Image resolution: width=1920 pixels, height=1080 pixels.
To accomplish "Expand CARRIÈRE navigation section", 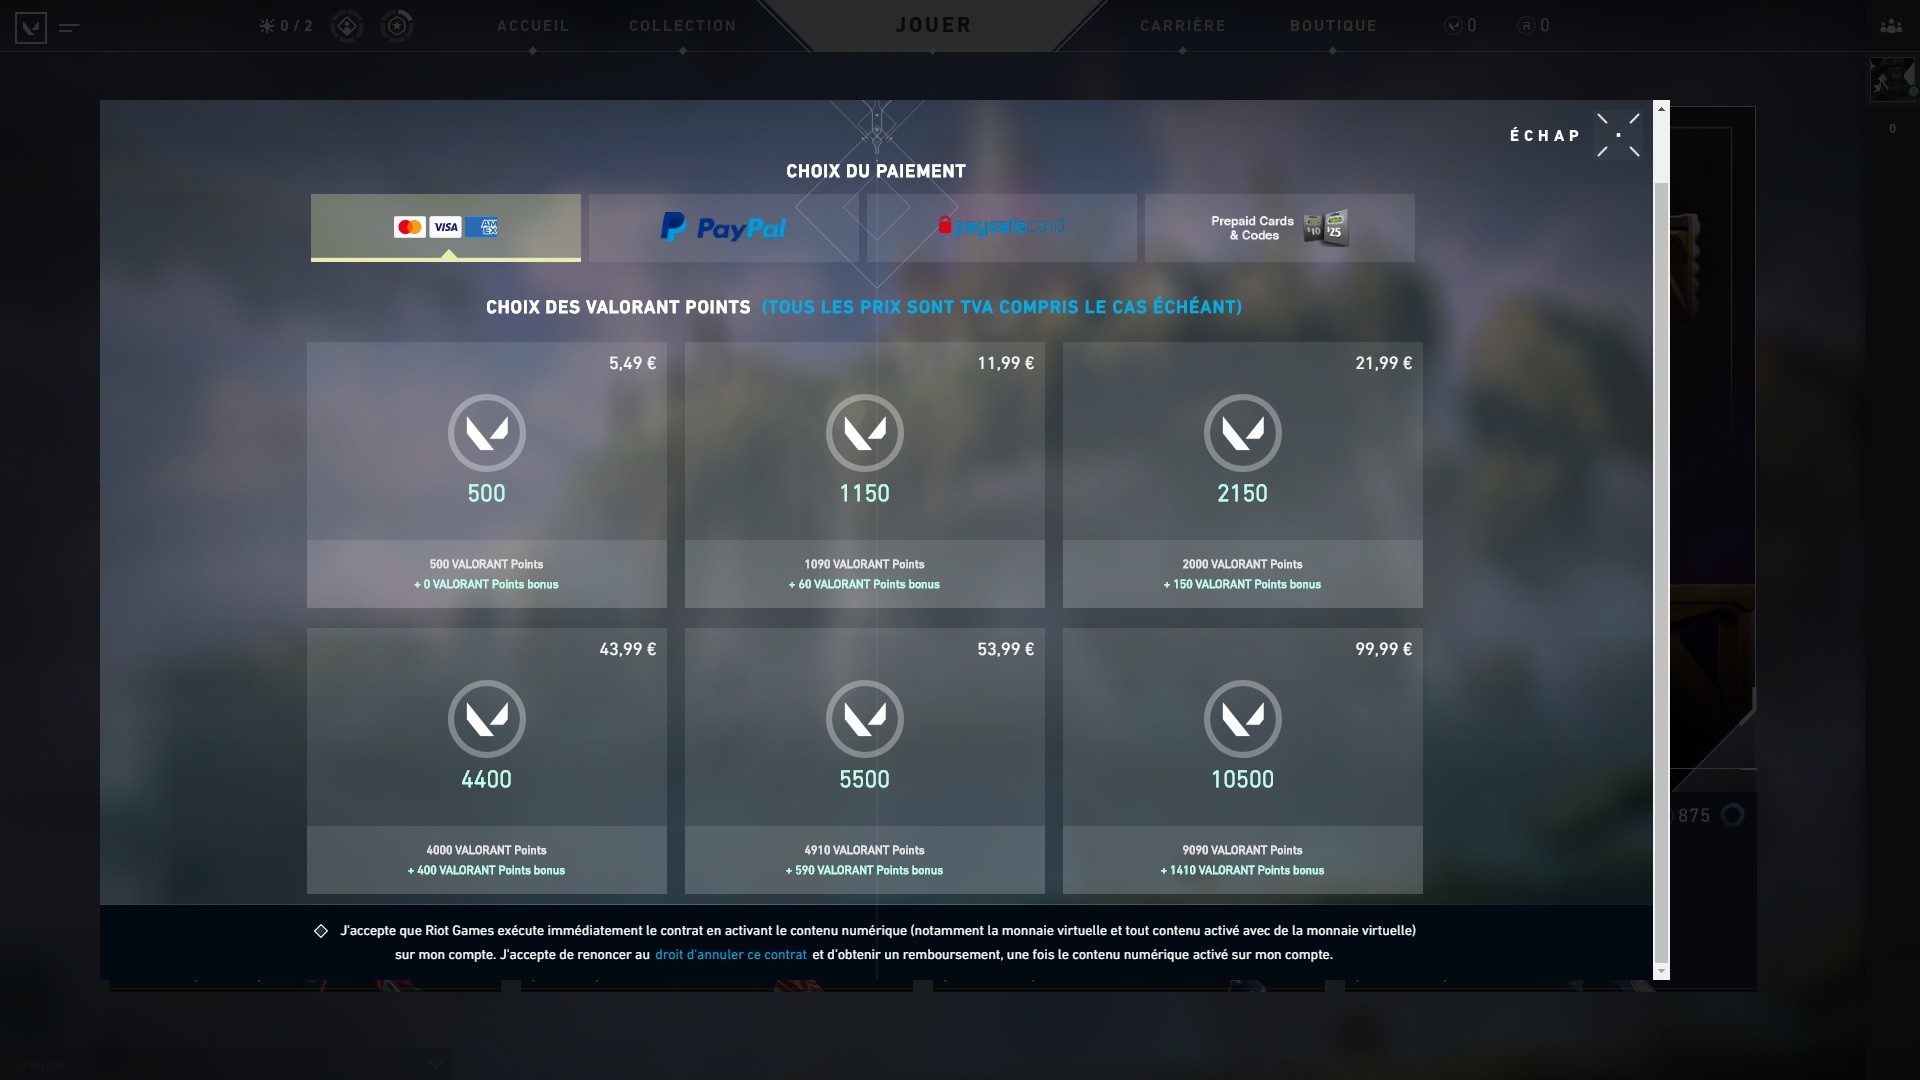I will [1178, 24].
